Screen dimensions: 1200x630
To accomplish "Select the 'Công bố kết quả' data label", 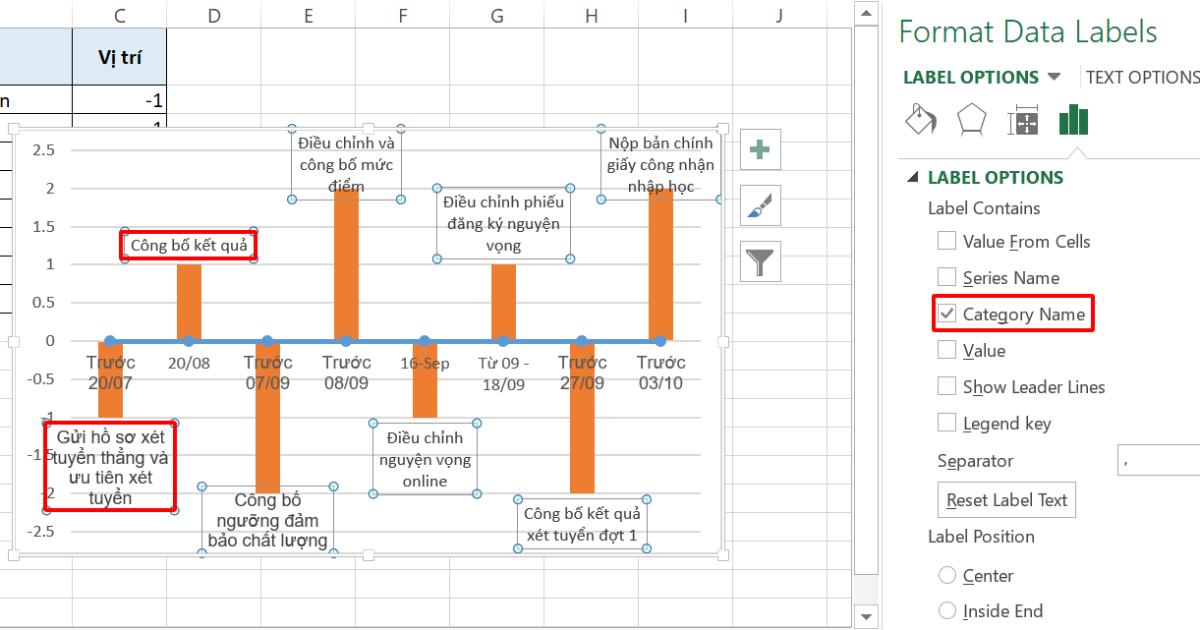I will coord(188,243).
